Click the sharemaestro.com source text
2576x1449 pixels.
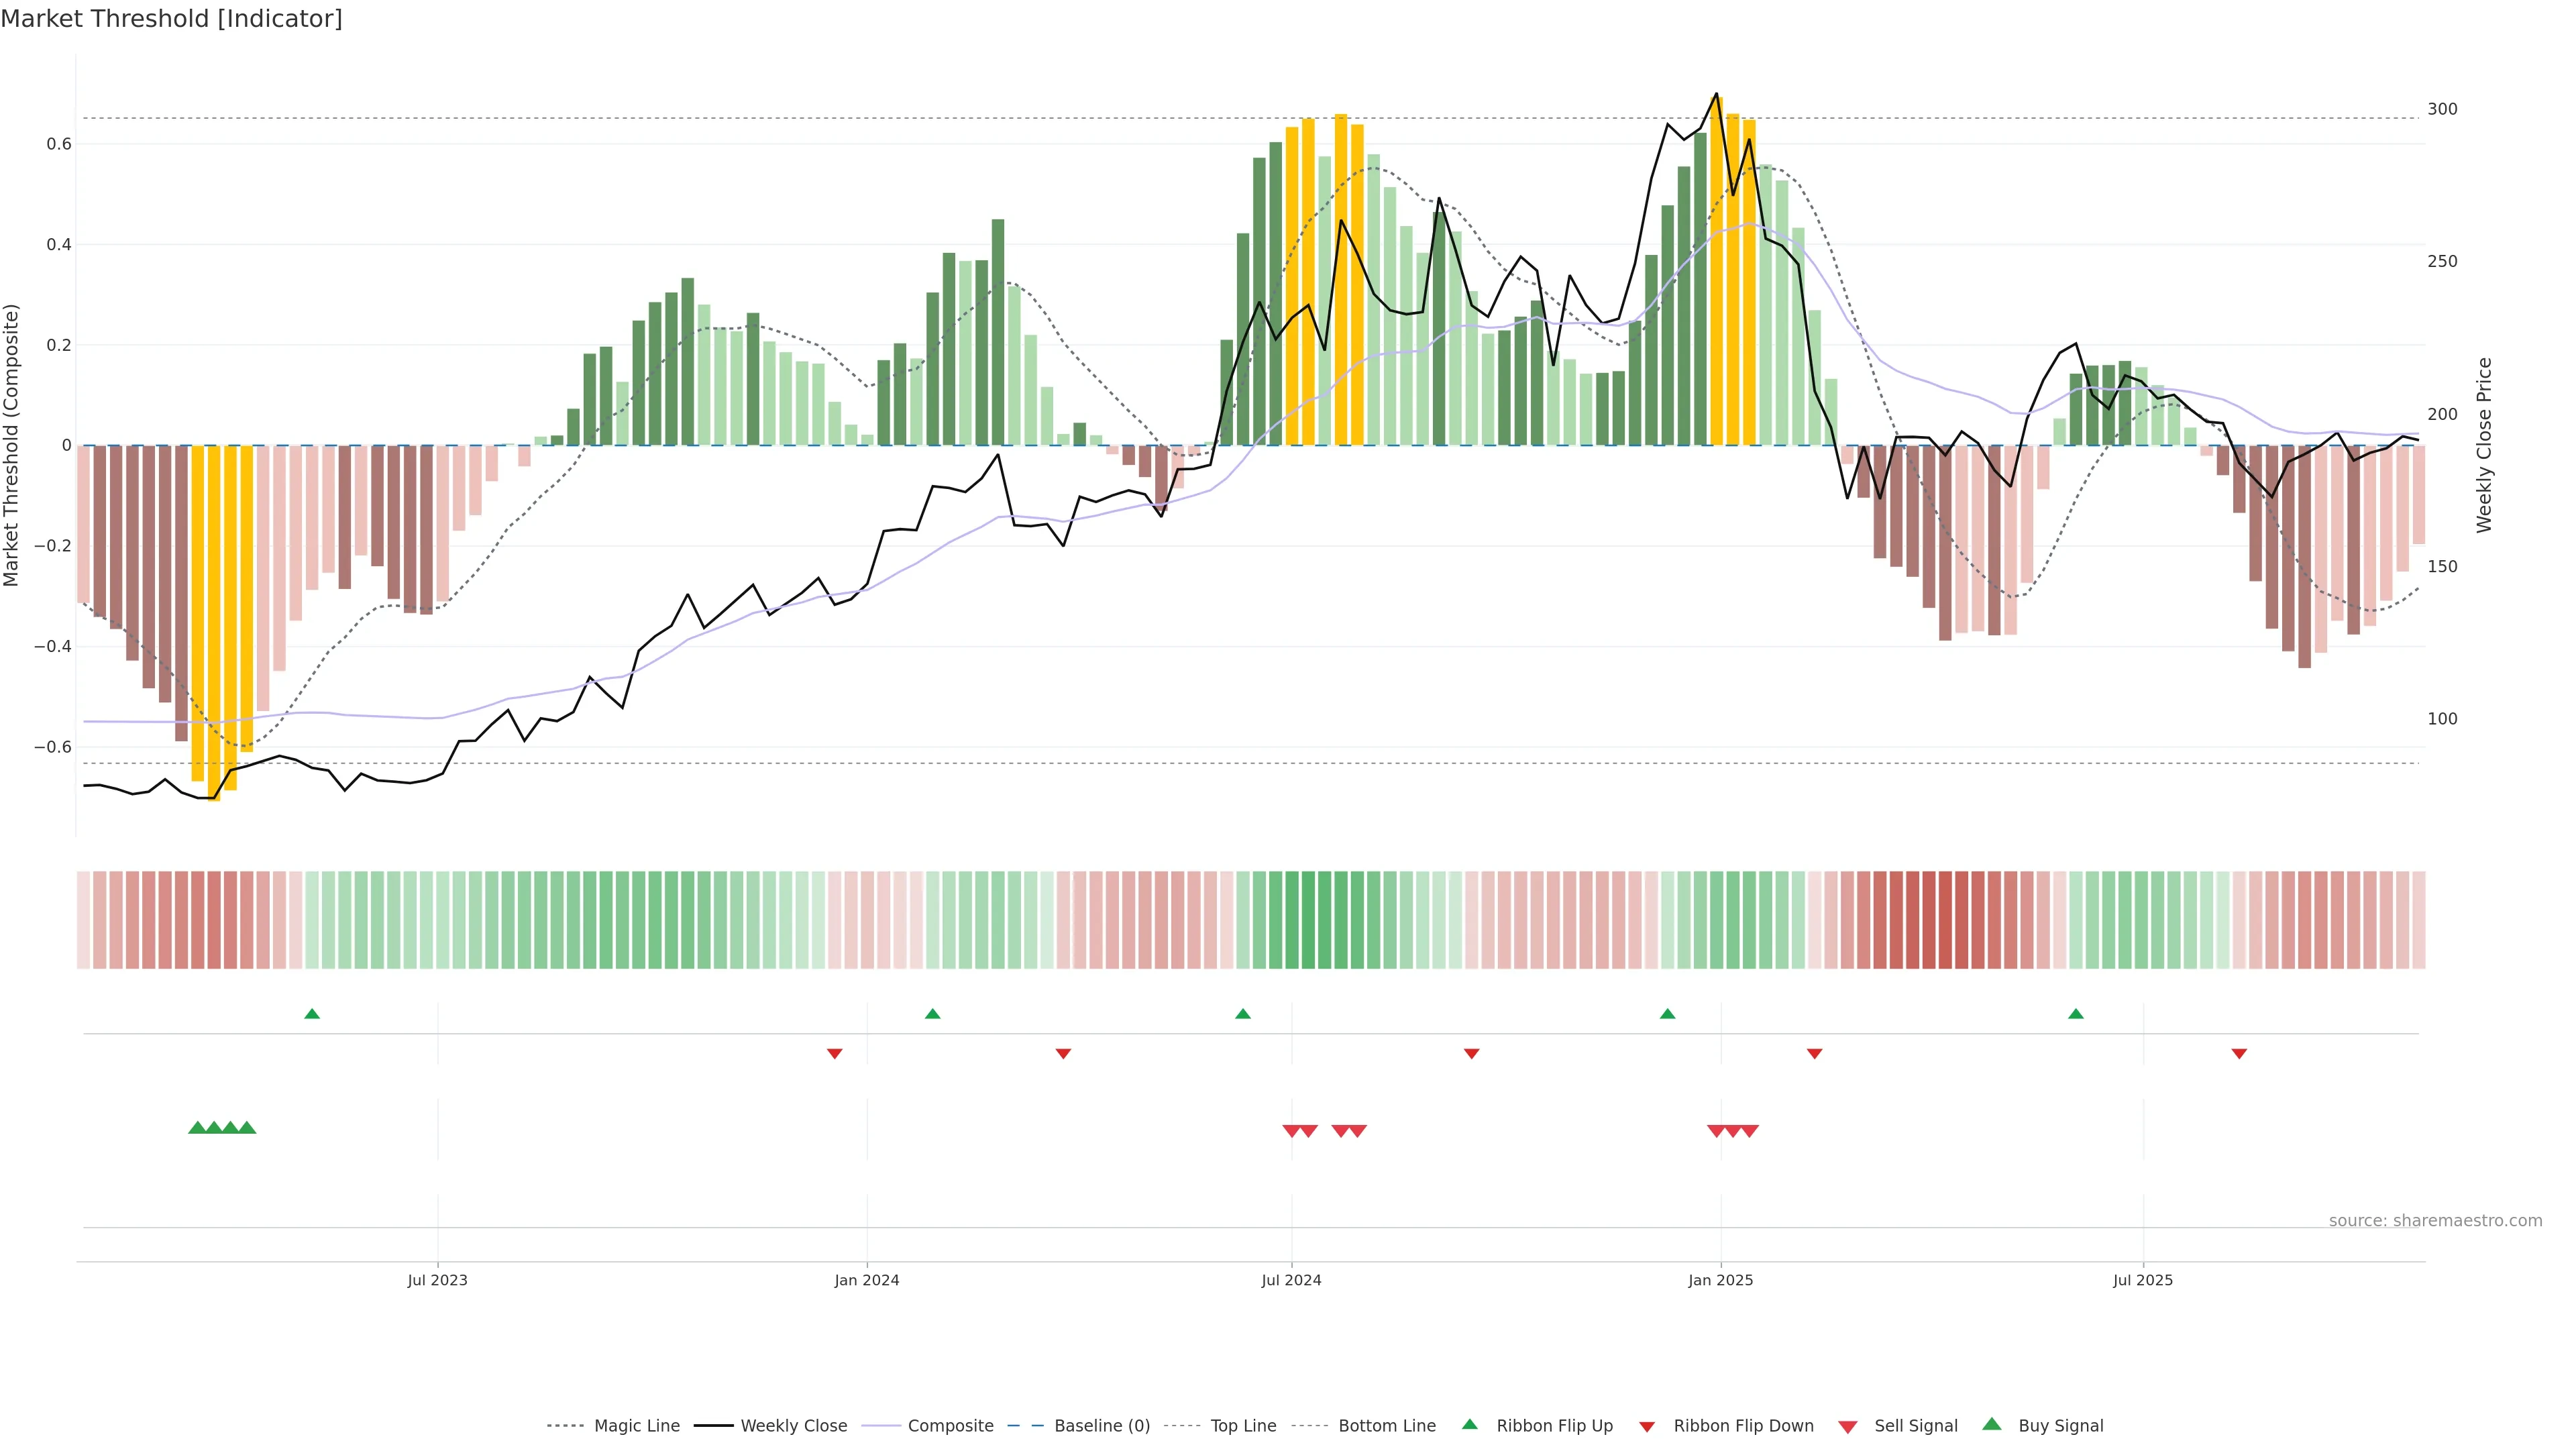click(x=2435, y=1221)
